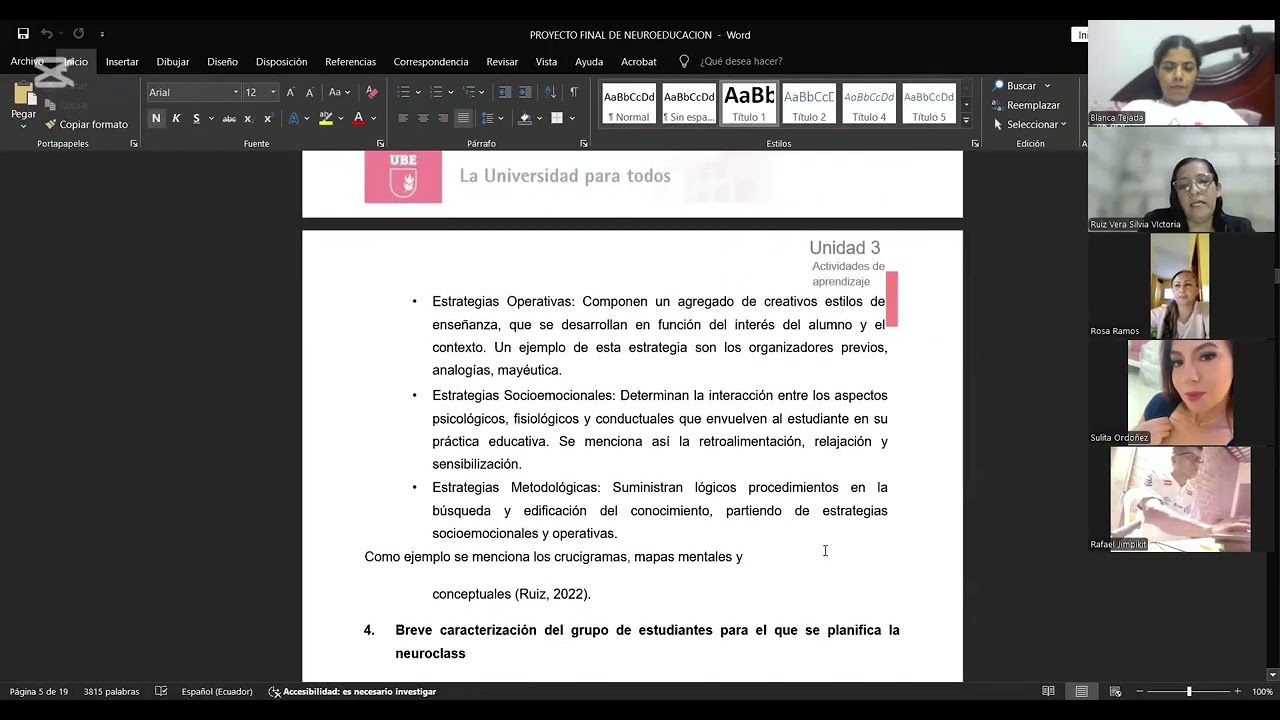Click the Reemplazar button

point(1026,105)
